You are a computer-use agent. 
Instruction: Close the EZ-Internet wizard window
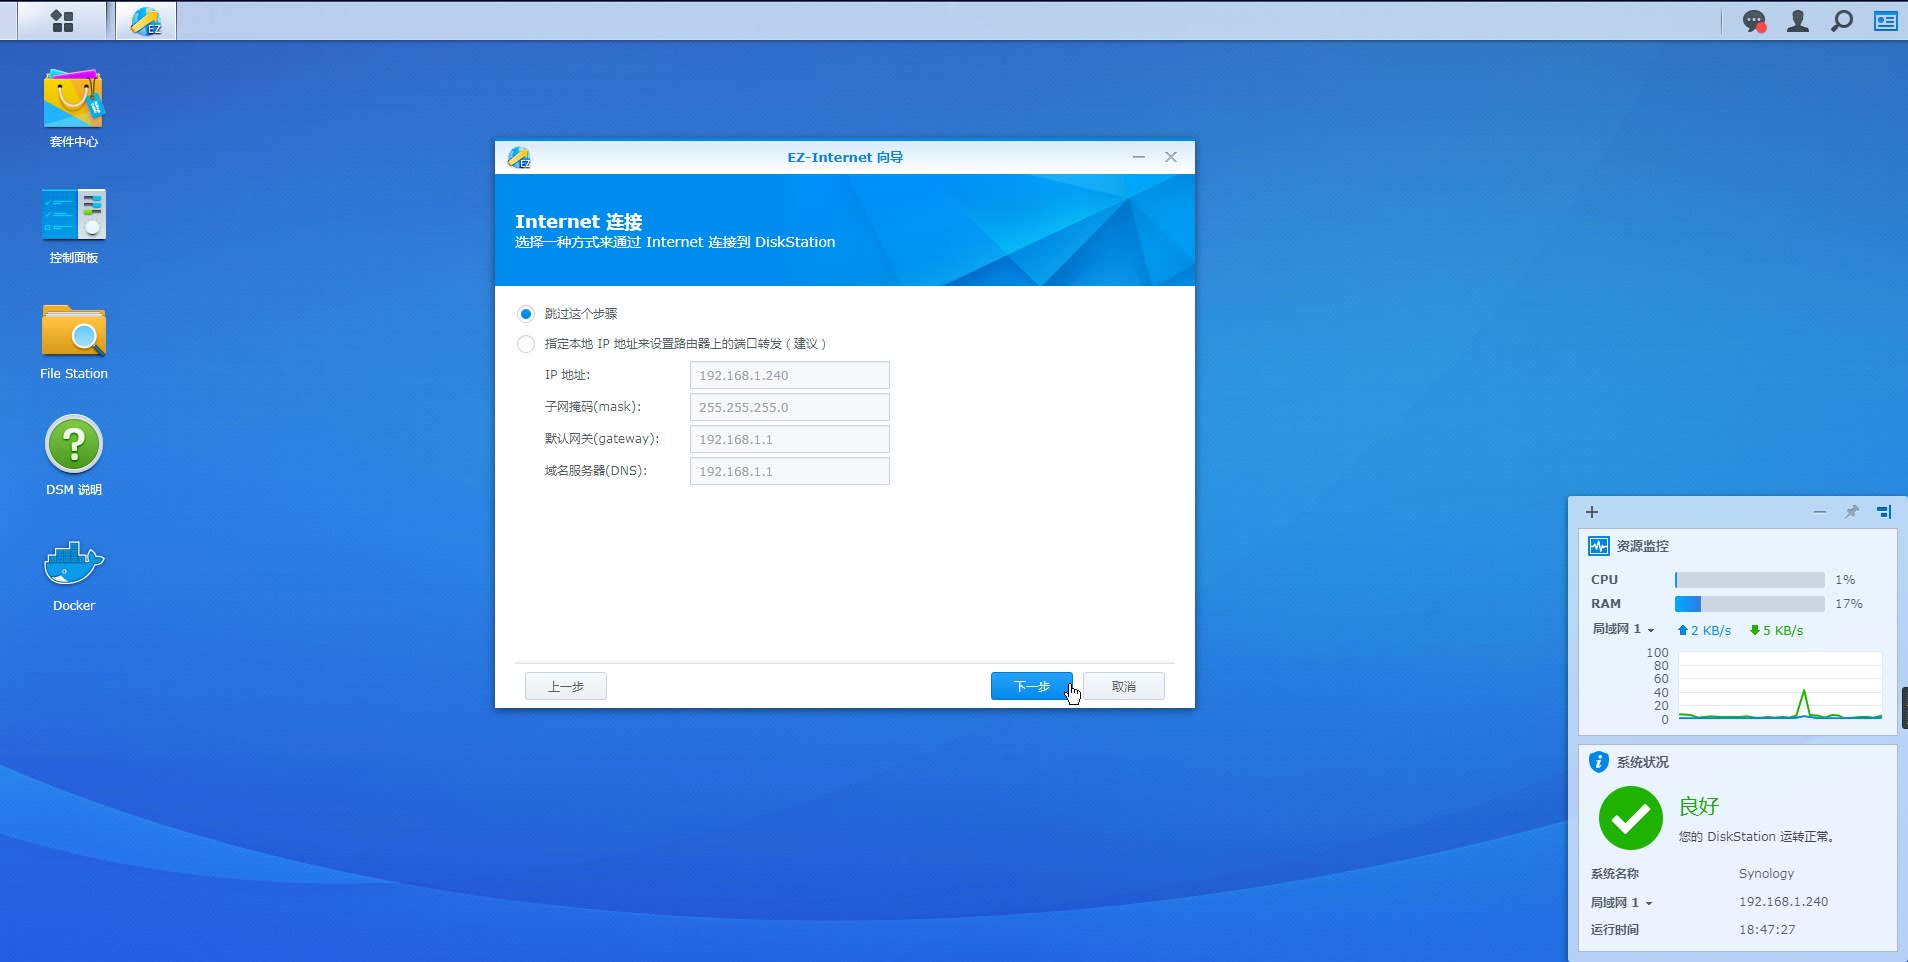pos(1171,157)
